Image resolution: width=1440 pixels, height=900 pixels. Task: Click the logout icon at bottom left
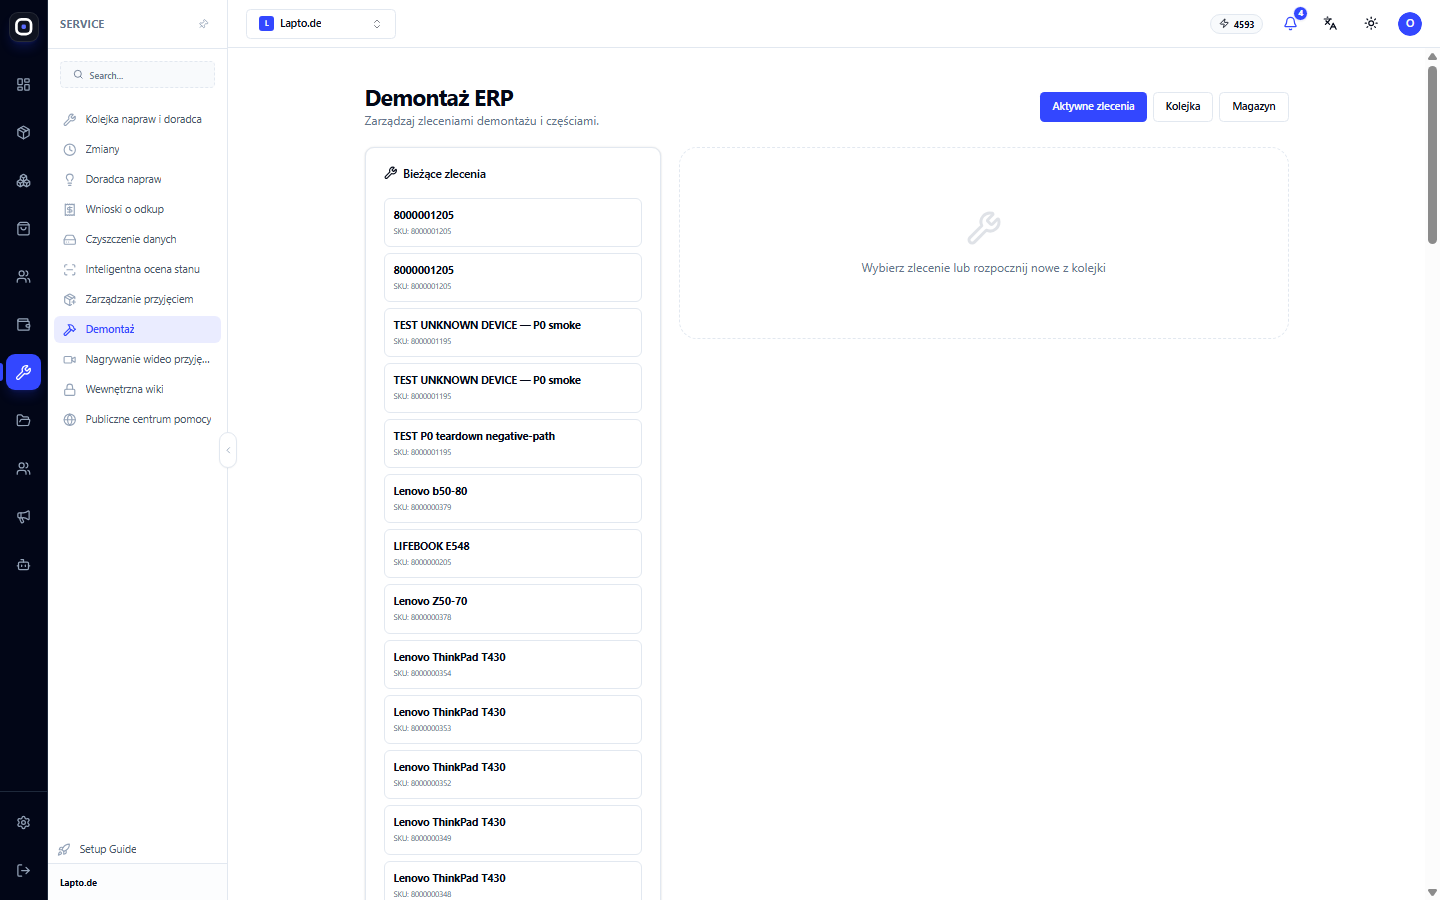click(x=24, y=871)
